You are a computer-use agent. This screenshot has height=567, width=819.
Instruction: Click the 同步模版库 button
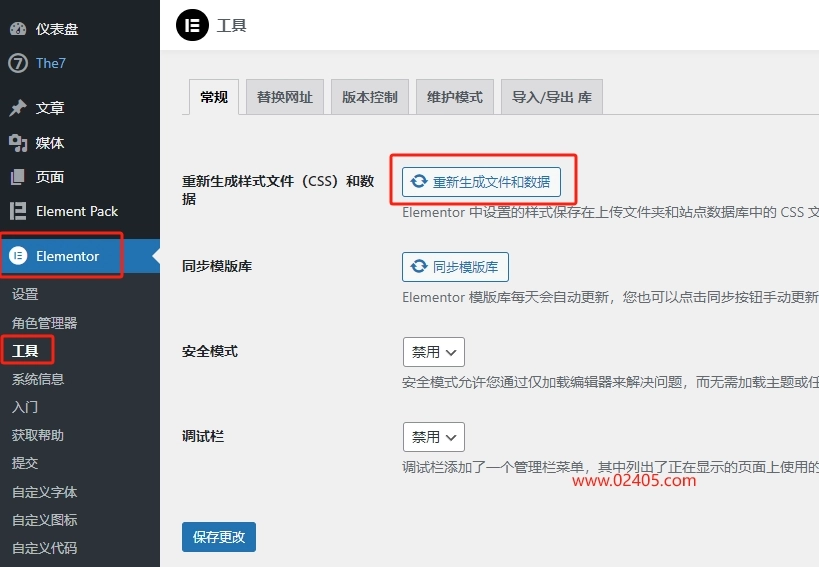coord(456,267)
